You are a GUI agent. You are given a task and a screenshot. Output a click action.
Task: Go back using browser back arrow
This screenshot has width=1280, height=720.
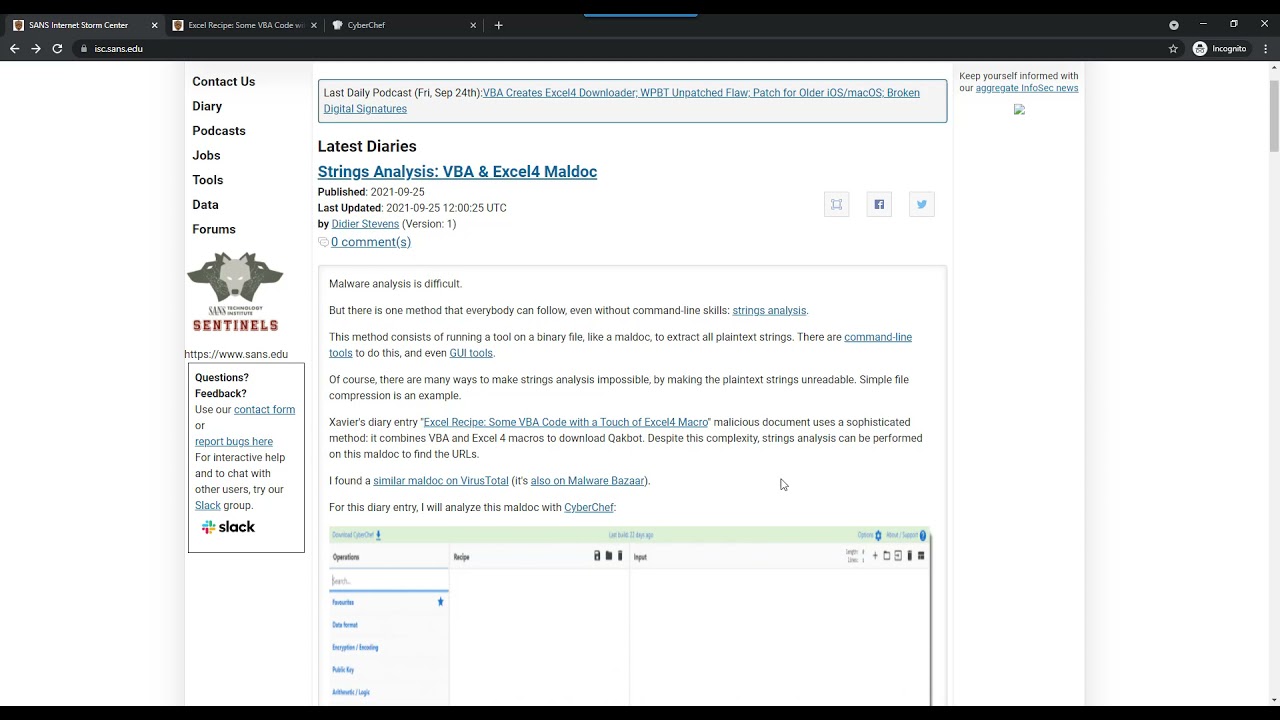[14, 48]
